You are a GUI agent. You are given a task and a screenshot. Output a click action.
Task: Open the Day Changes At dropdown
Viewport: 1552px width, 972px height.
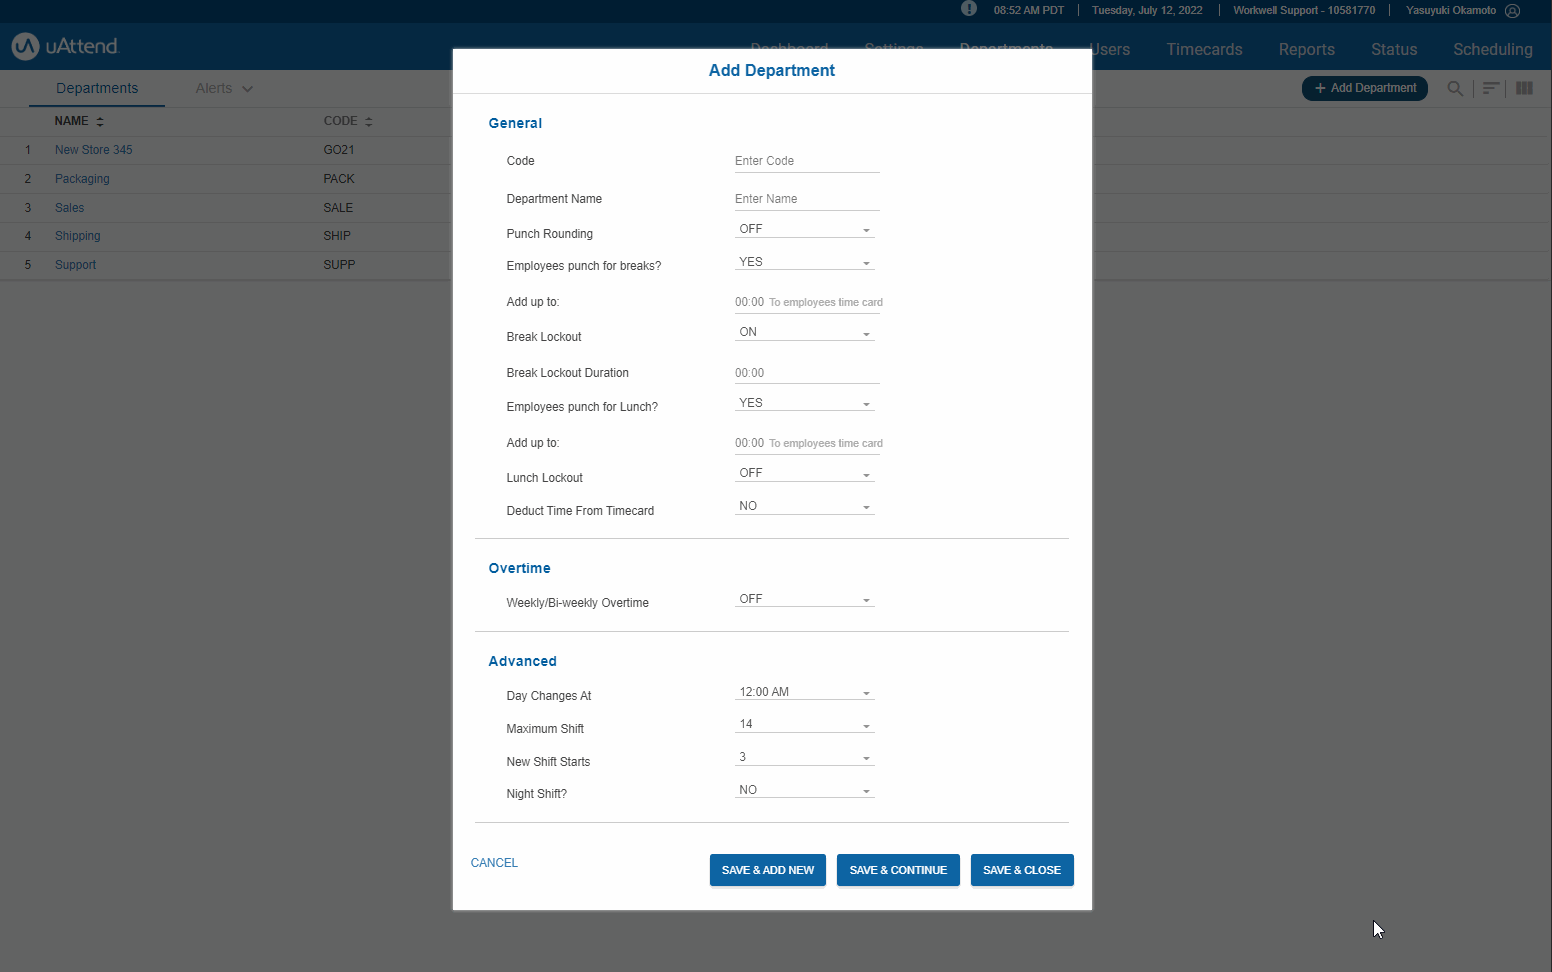(804, 693)
